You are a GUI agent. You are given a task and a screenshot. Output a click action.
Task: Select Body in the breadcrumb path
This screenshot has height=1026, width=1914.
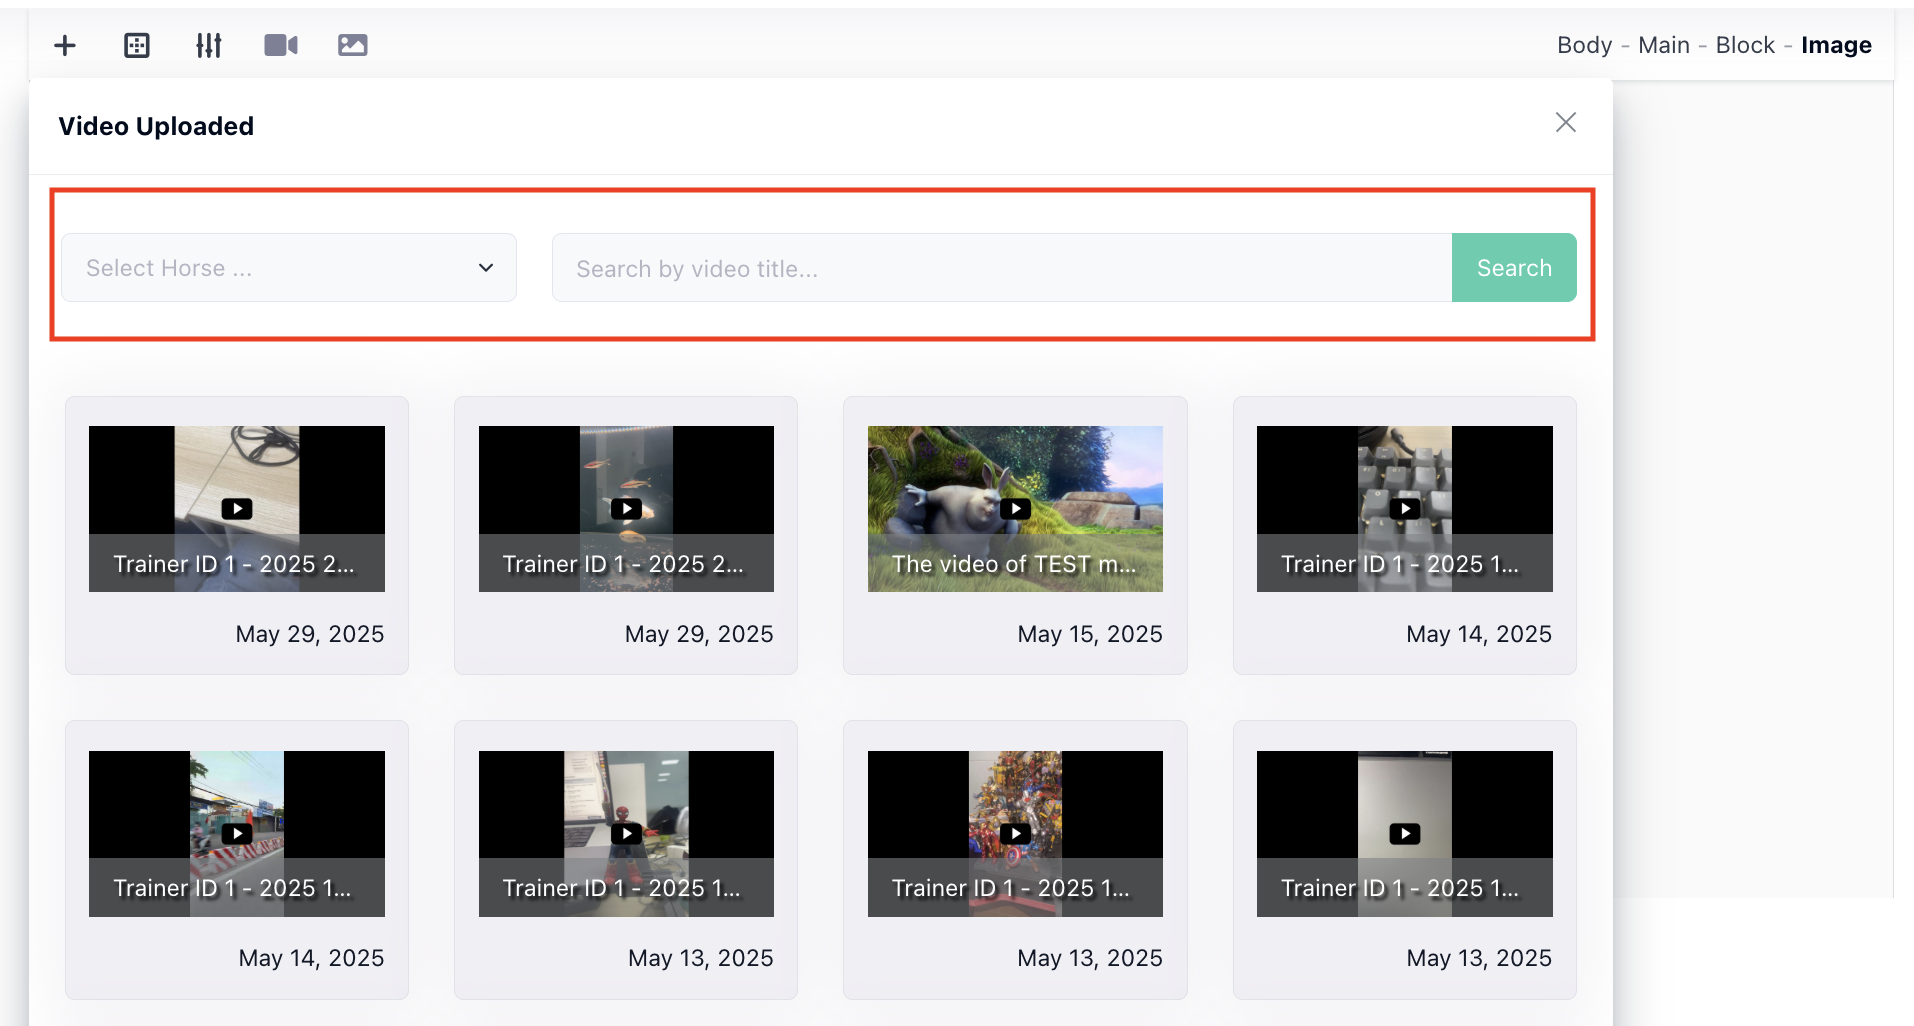coord(1584,45)
